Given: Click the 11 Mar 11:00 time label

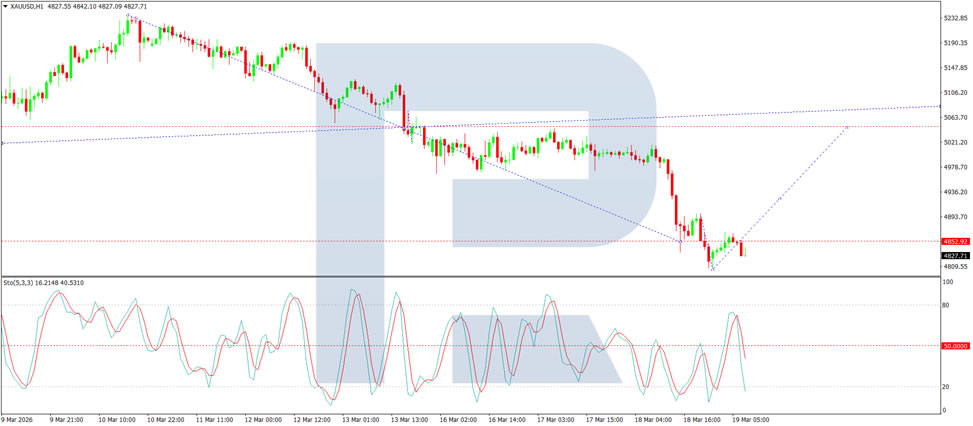Looking at the screenshot, I should [213, 420].
